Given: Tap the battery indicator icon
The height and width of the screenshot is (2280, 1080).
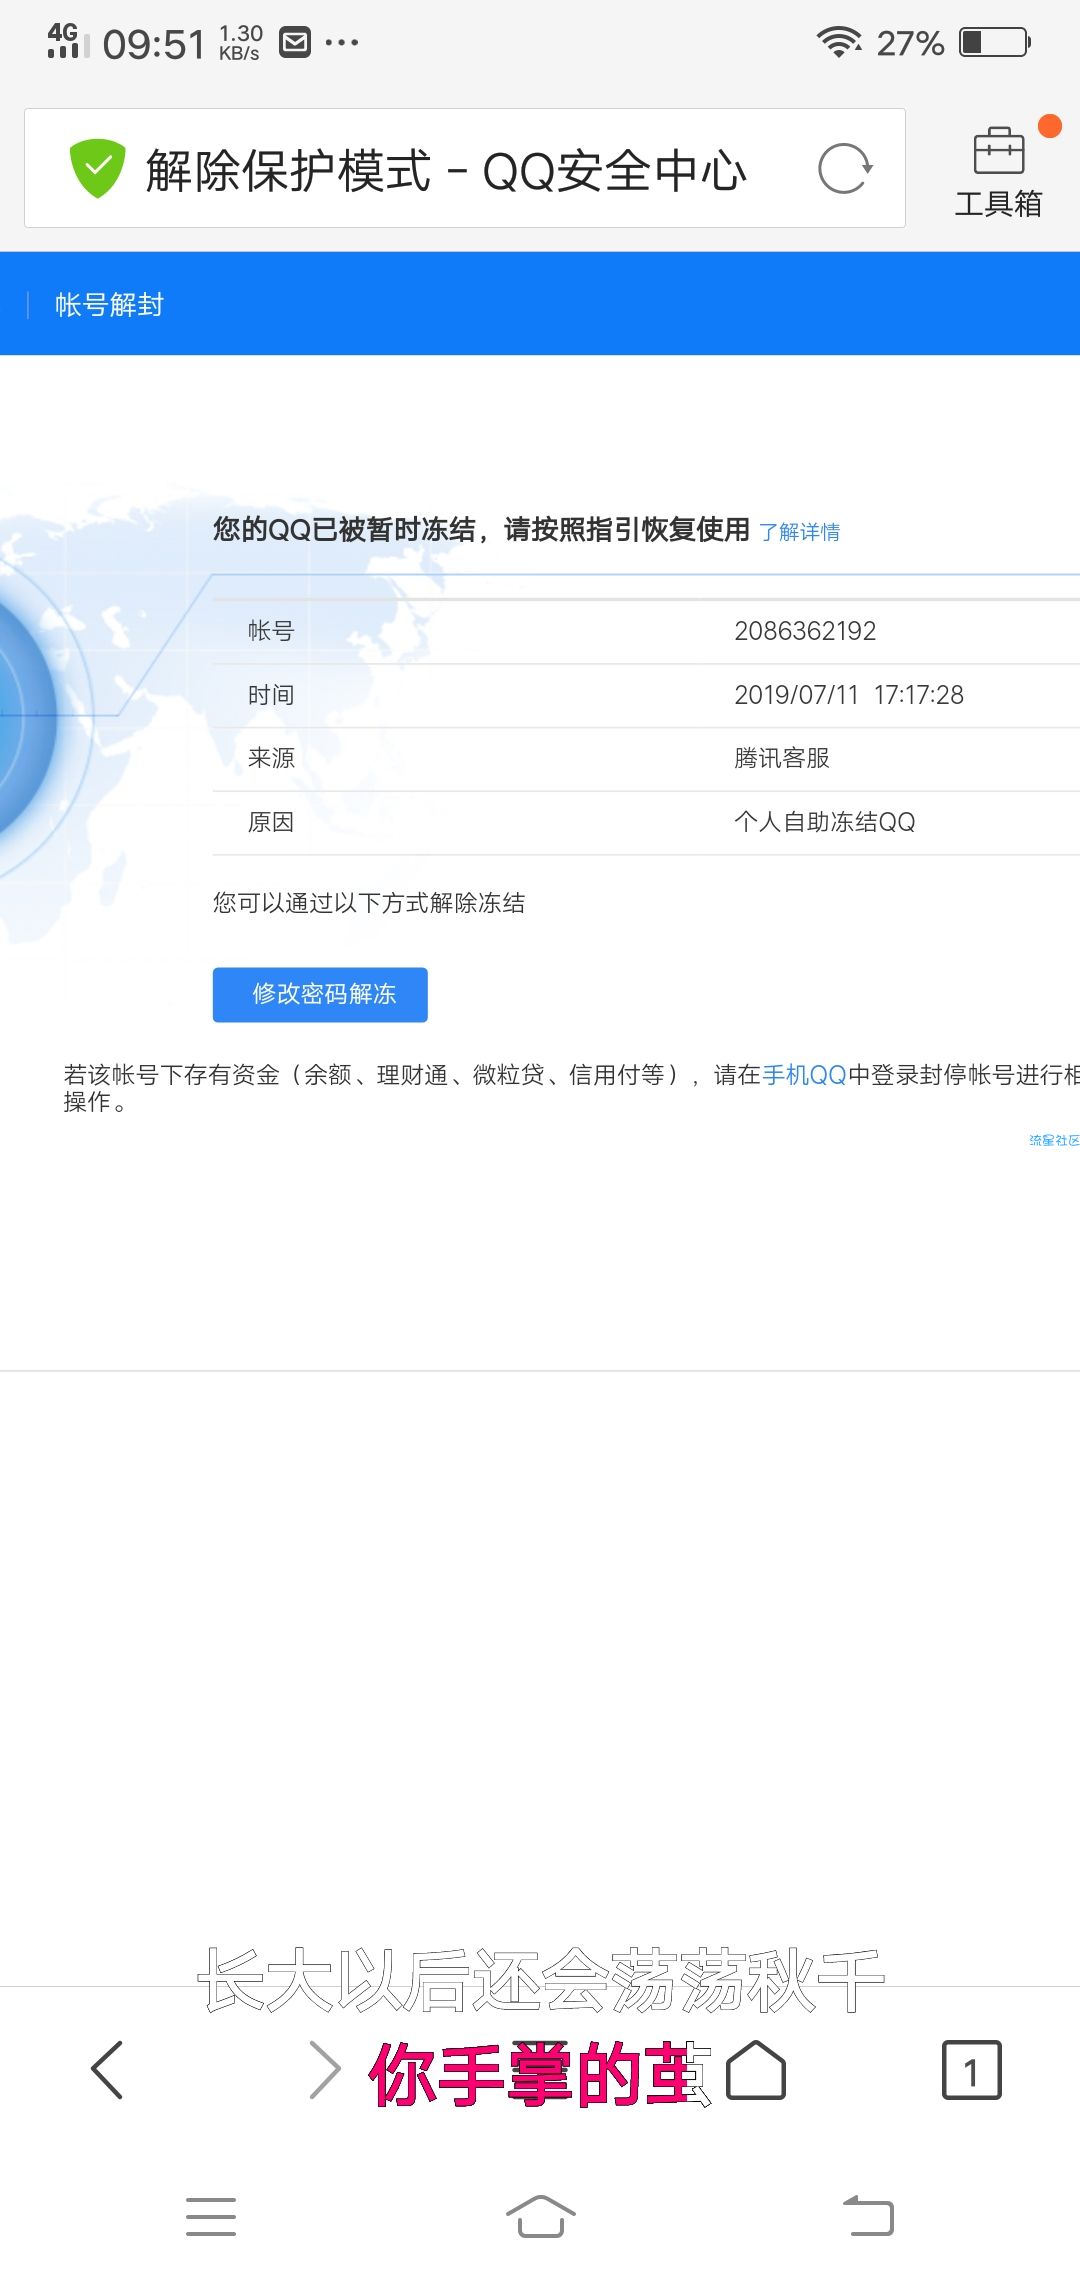Looking at the screenshot, I should (x=995, y=42).
